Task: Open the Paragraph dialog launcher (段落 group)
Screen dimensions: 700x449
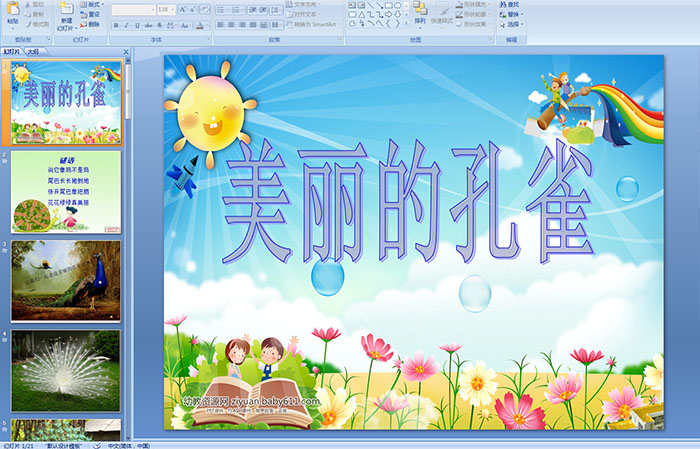Action: click(340, 39)
